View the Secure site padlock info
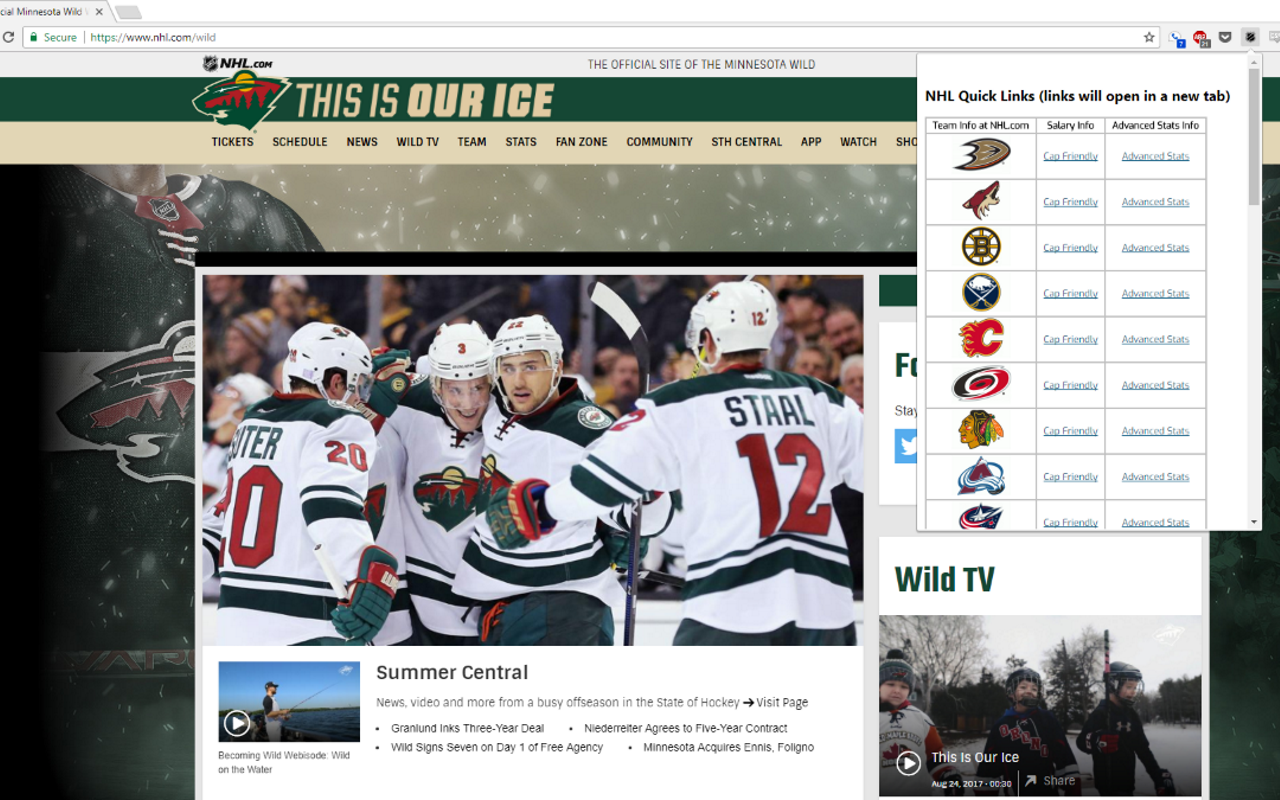The image size is (1280, 800). coord(52,37)
